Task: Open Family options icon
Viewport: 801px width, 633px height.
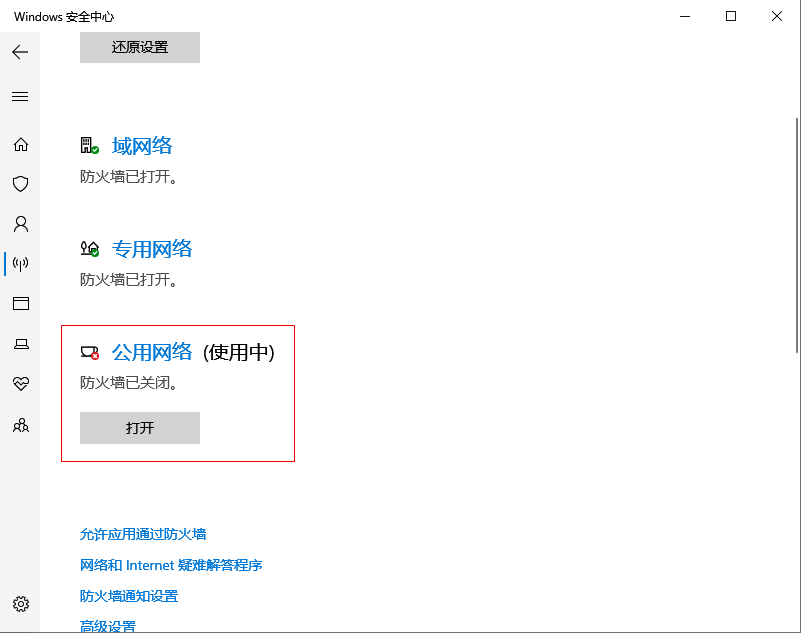Action: (21, 425)
